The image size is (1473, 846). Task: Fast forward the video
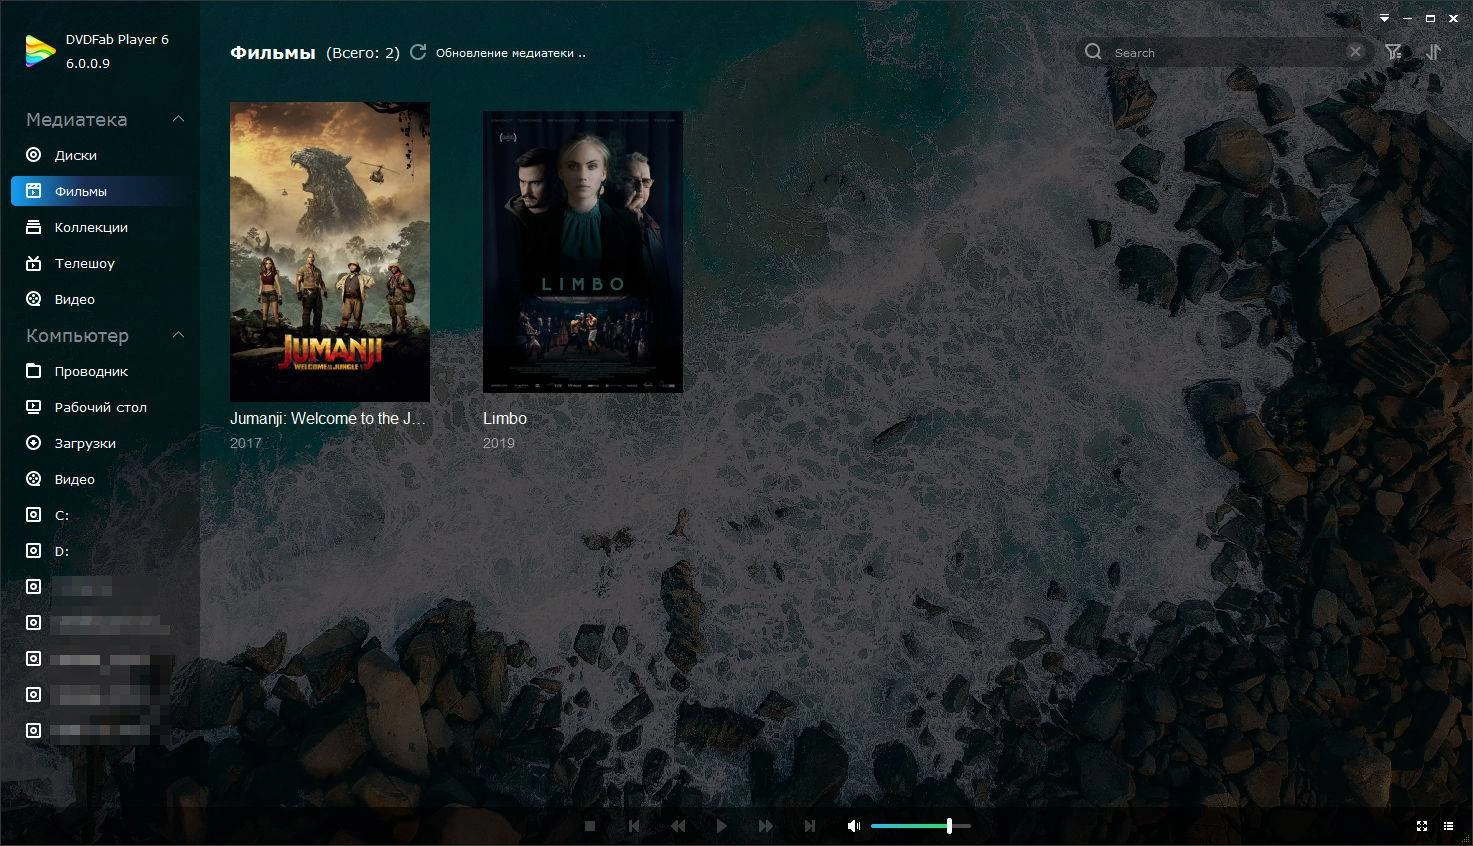766,826
